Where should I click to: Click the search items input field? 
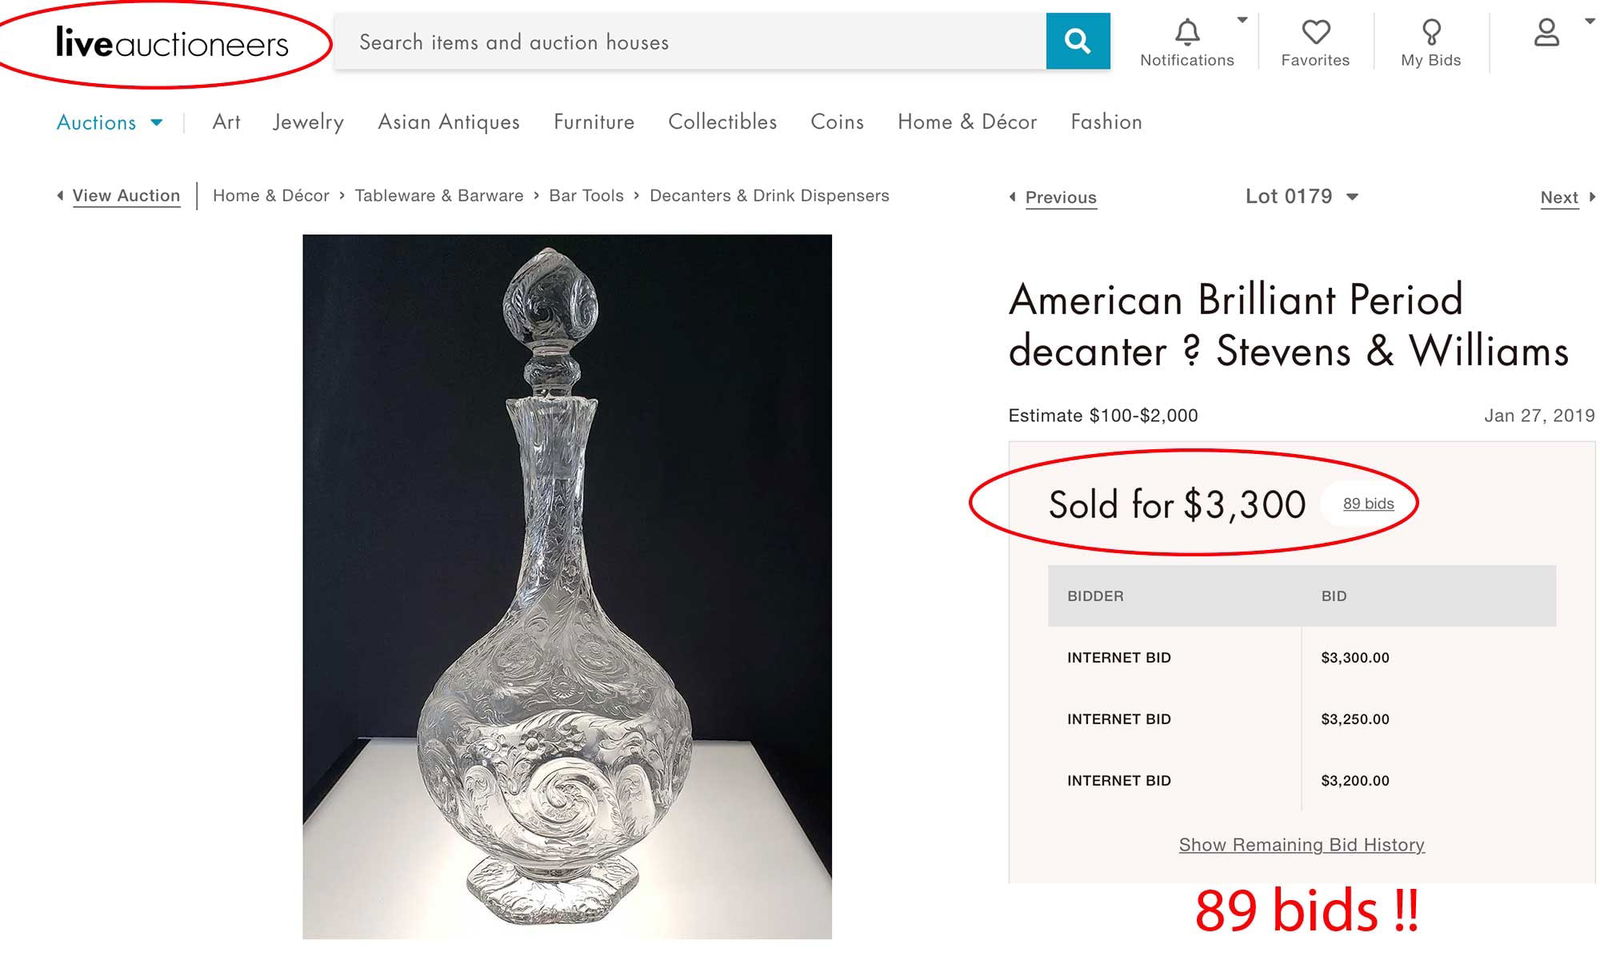(690, 42)
